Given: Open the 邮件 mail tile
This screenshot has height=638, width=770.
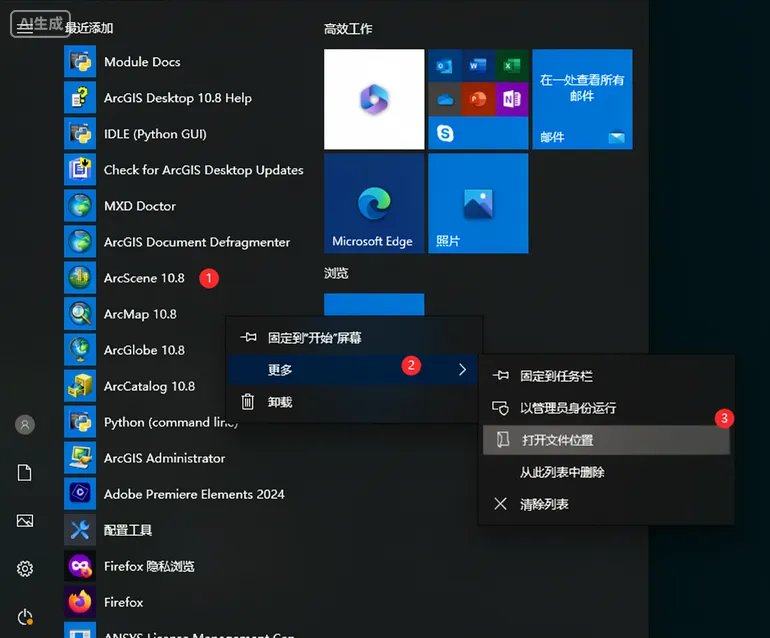Looking at the screenshot, I should (582, 99).
